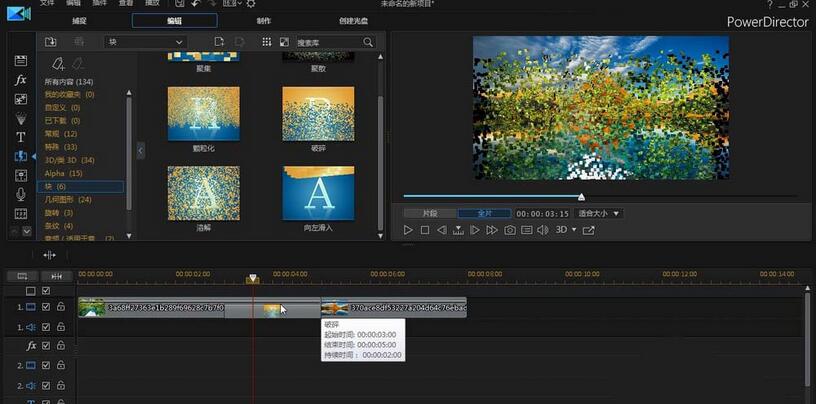Image resolution: width=817 pixels, height=404 pixels.
Task: Take a snapshot with the camera icon
Action: [x=509, y=230]
